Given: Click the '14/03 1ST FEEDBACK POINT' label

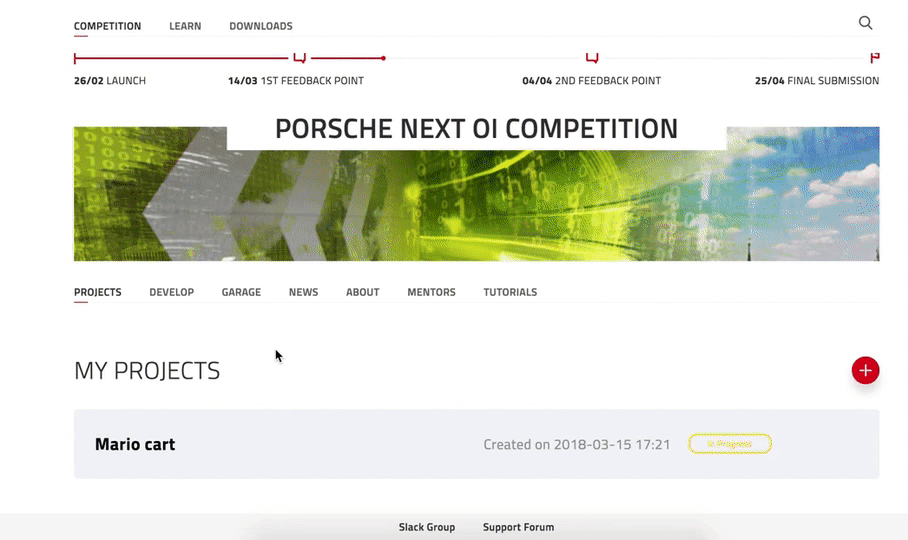Looking at the screenshot, I should (x=296, y=81).
